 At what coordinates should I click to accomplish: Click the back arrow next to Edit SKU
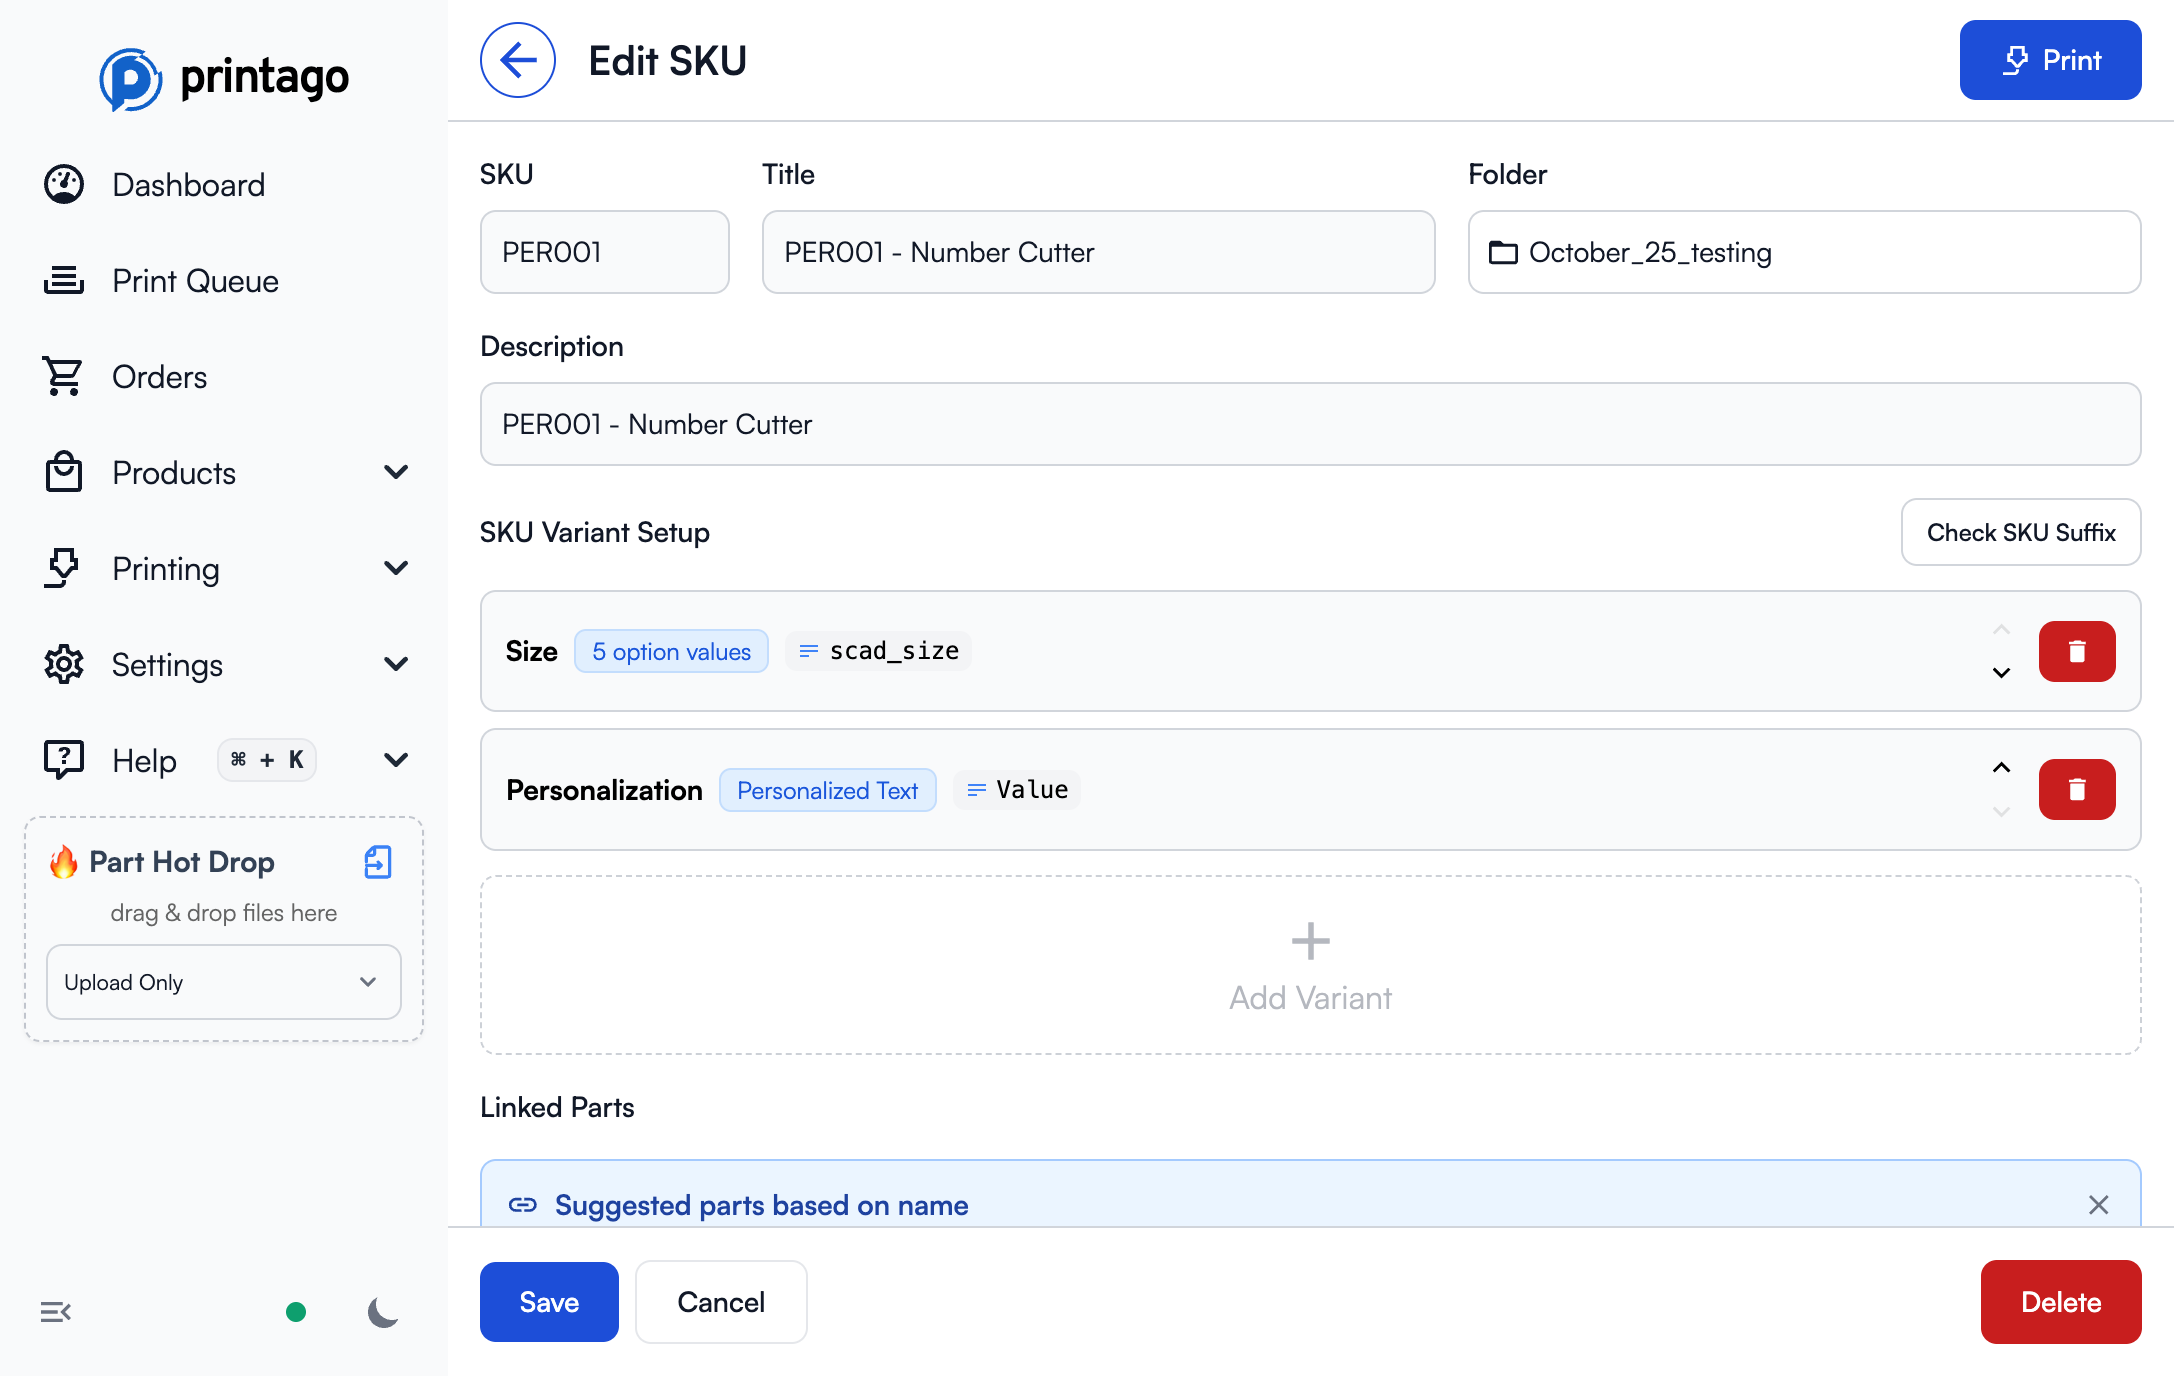click(x=517, y=60)
